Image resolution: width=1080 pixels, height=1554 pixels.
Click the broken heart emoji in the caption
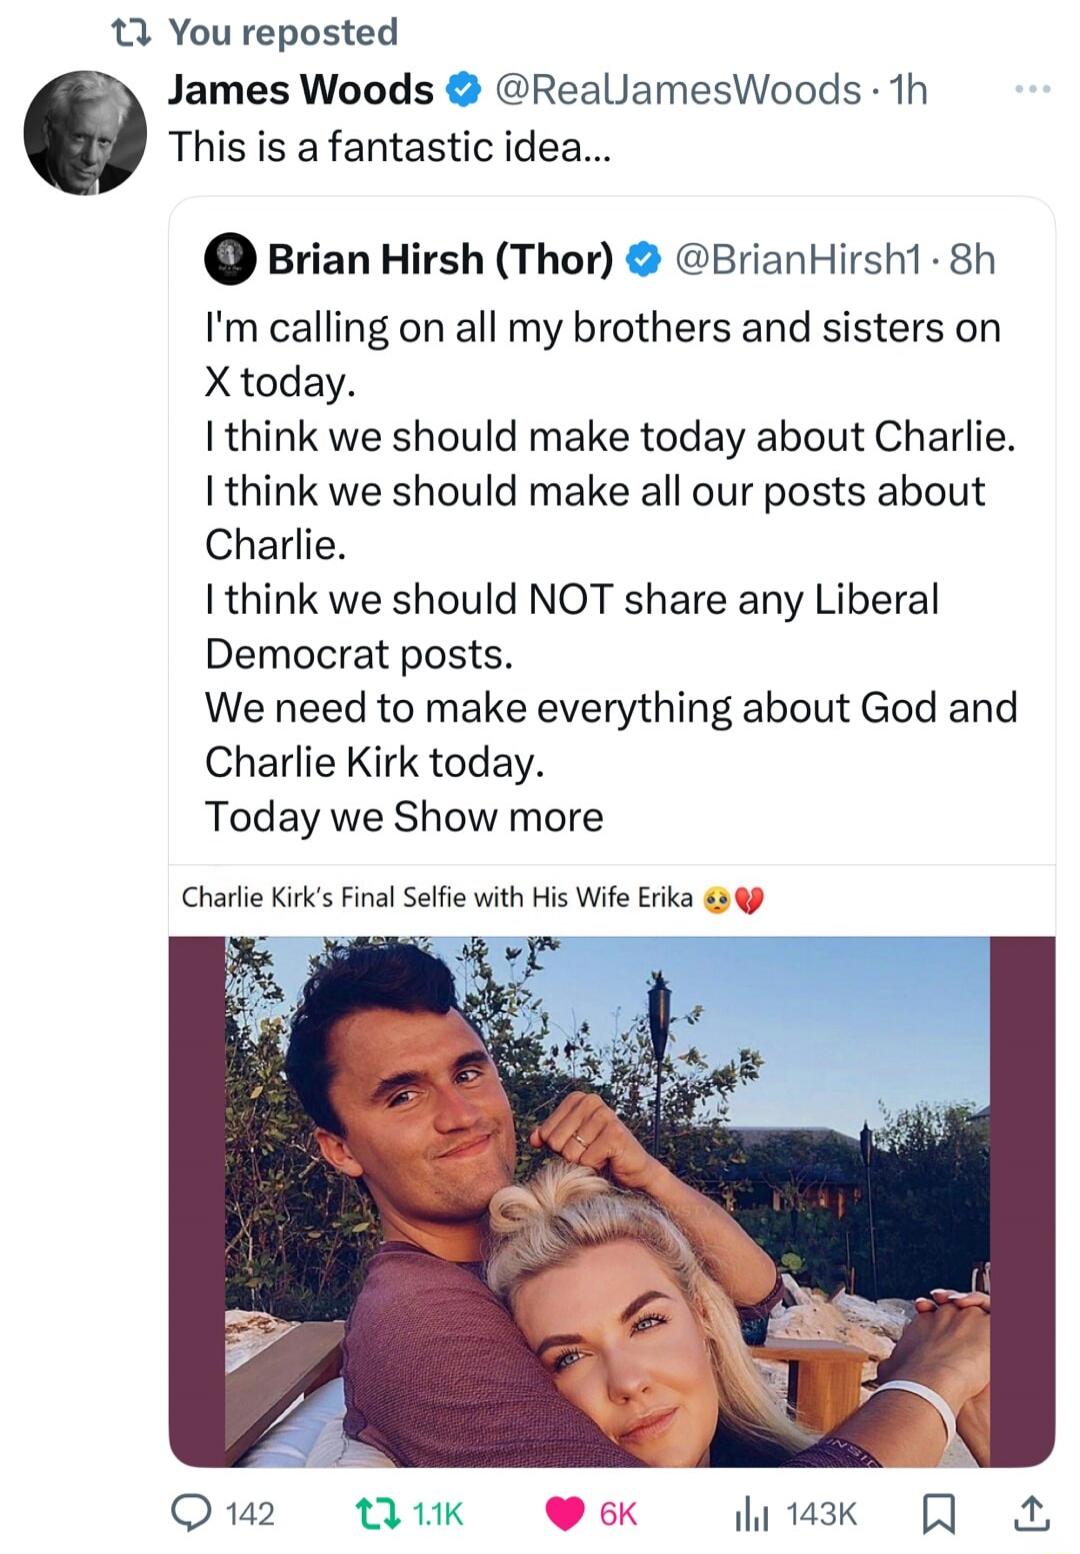point(747,897)
